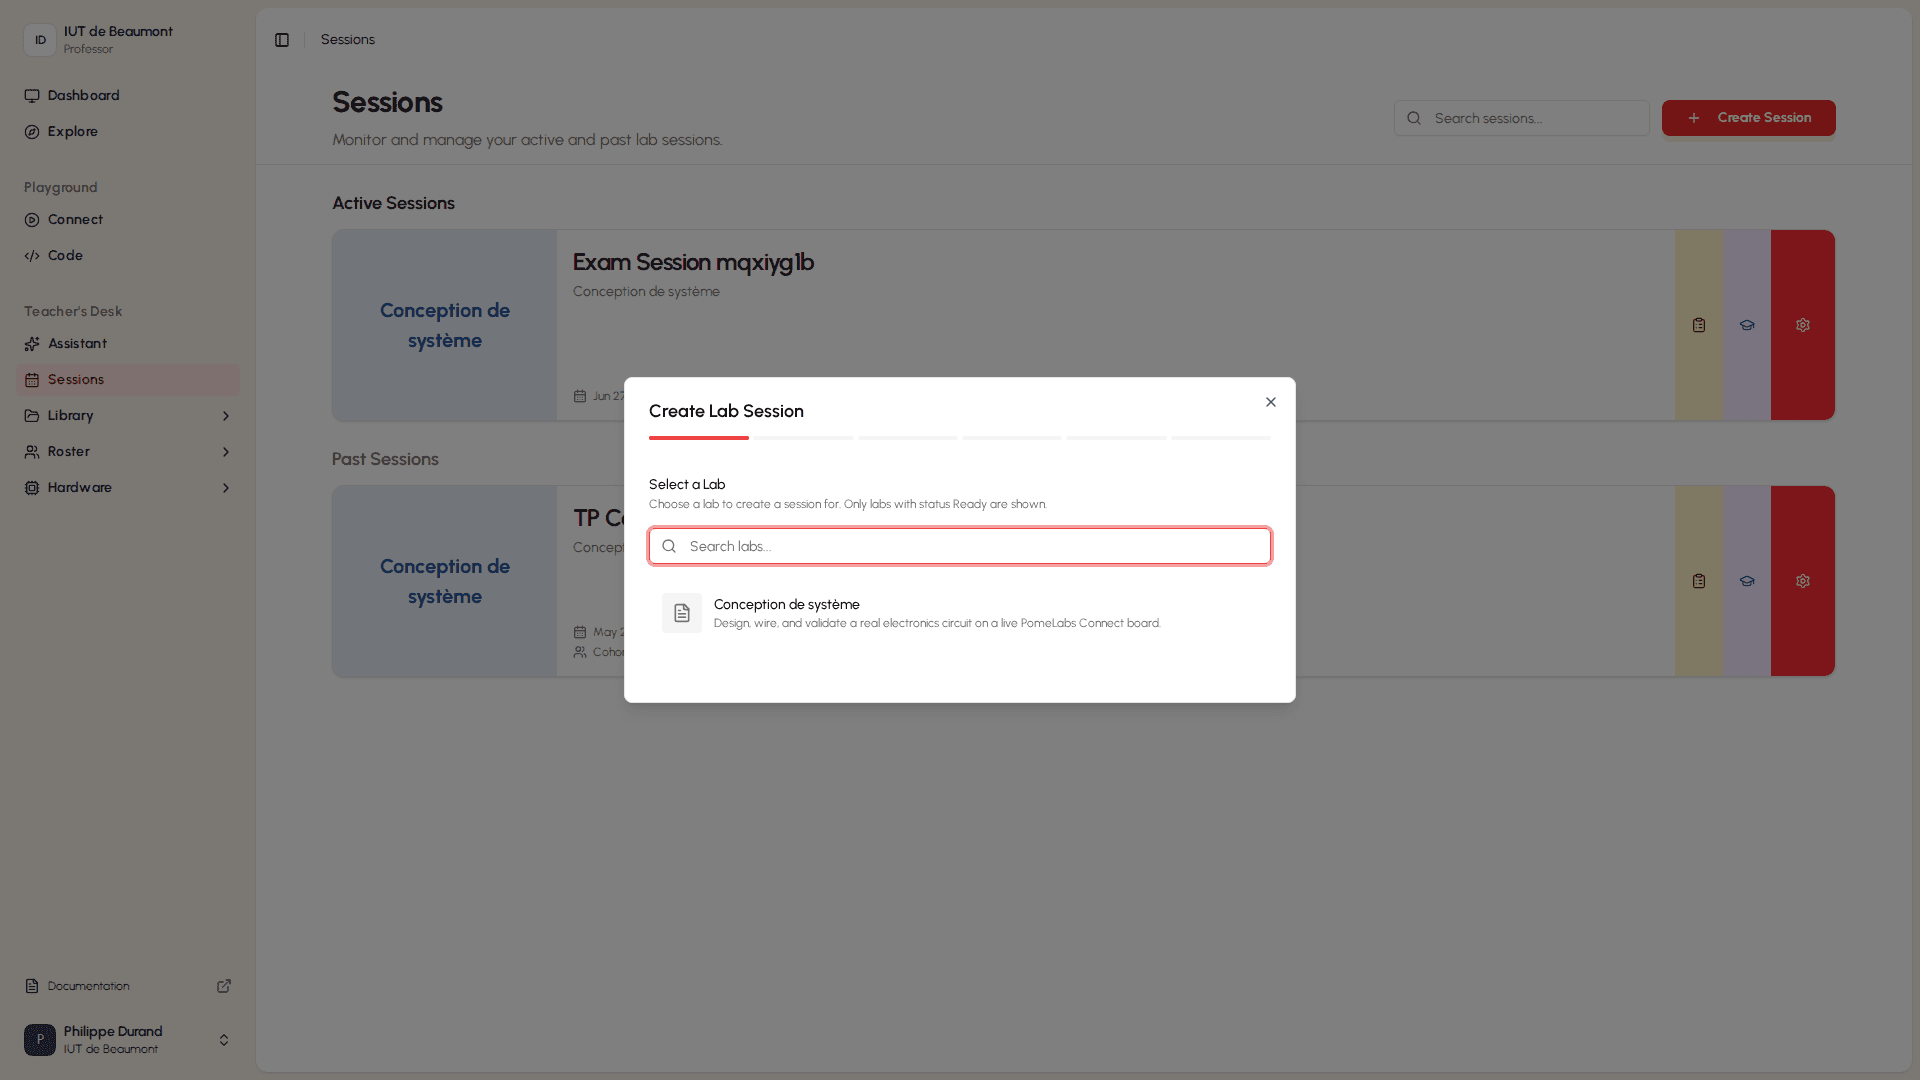Click the Roster sidebar entry

(128, 452)
